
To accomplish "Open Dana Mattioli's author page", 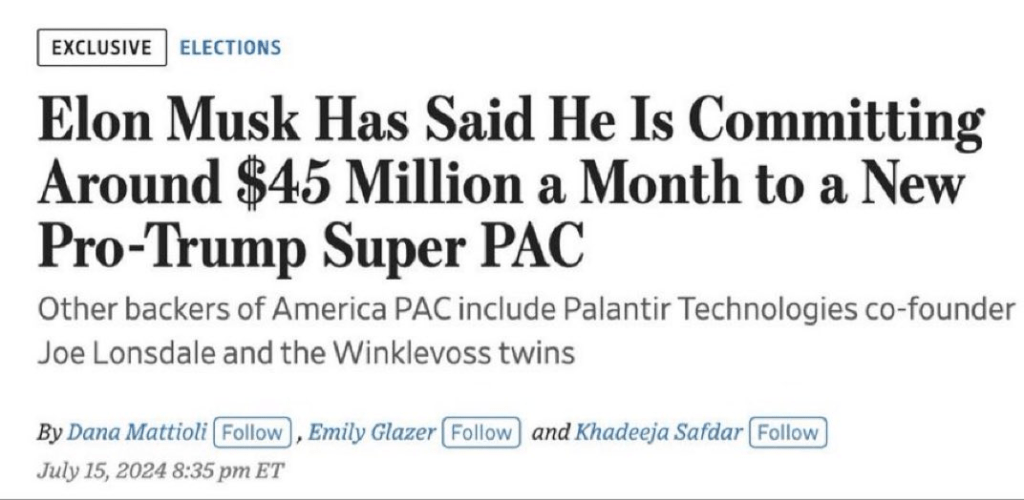I will click(138, 433).
